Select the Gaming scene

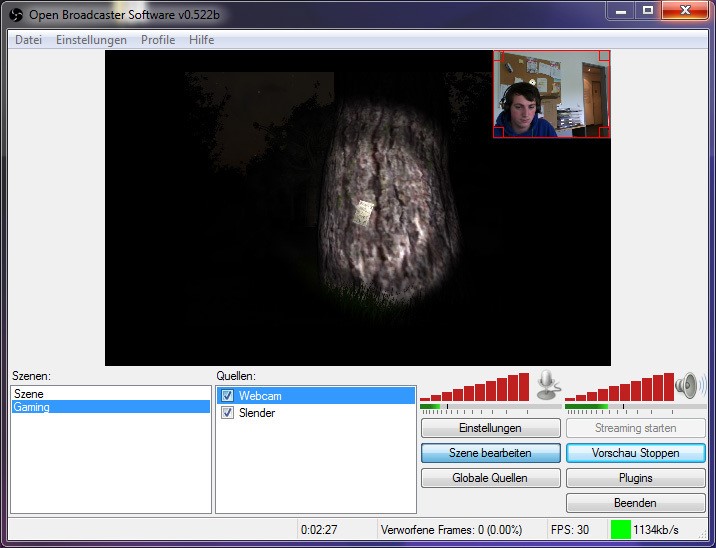tap(111, 407)
